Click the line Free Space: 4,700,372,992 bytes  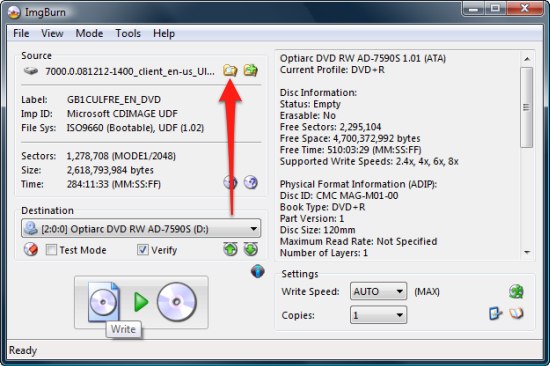pyautogui.click(x=350, y=138)
